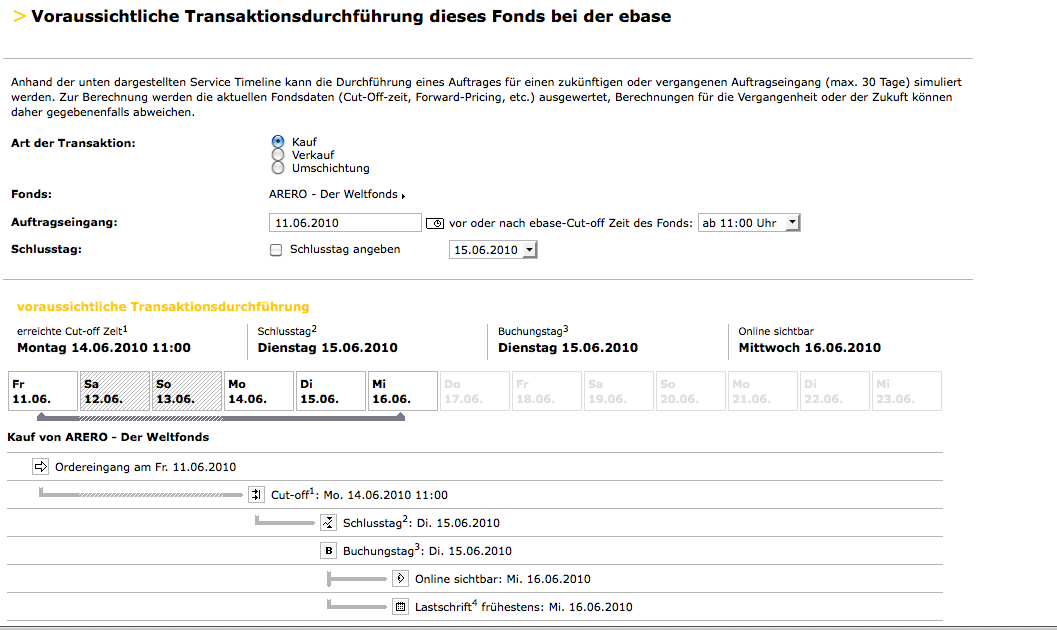Click the Cut-off row icon

tap(256, 495)
